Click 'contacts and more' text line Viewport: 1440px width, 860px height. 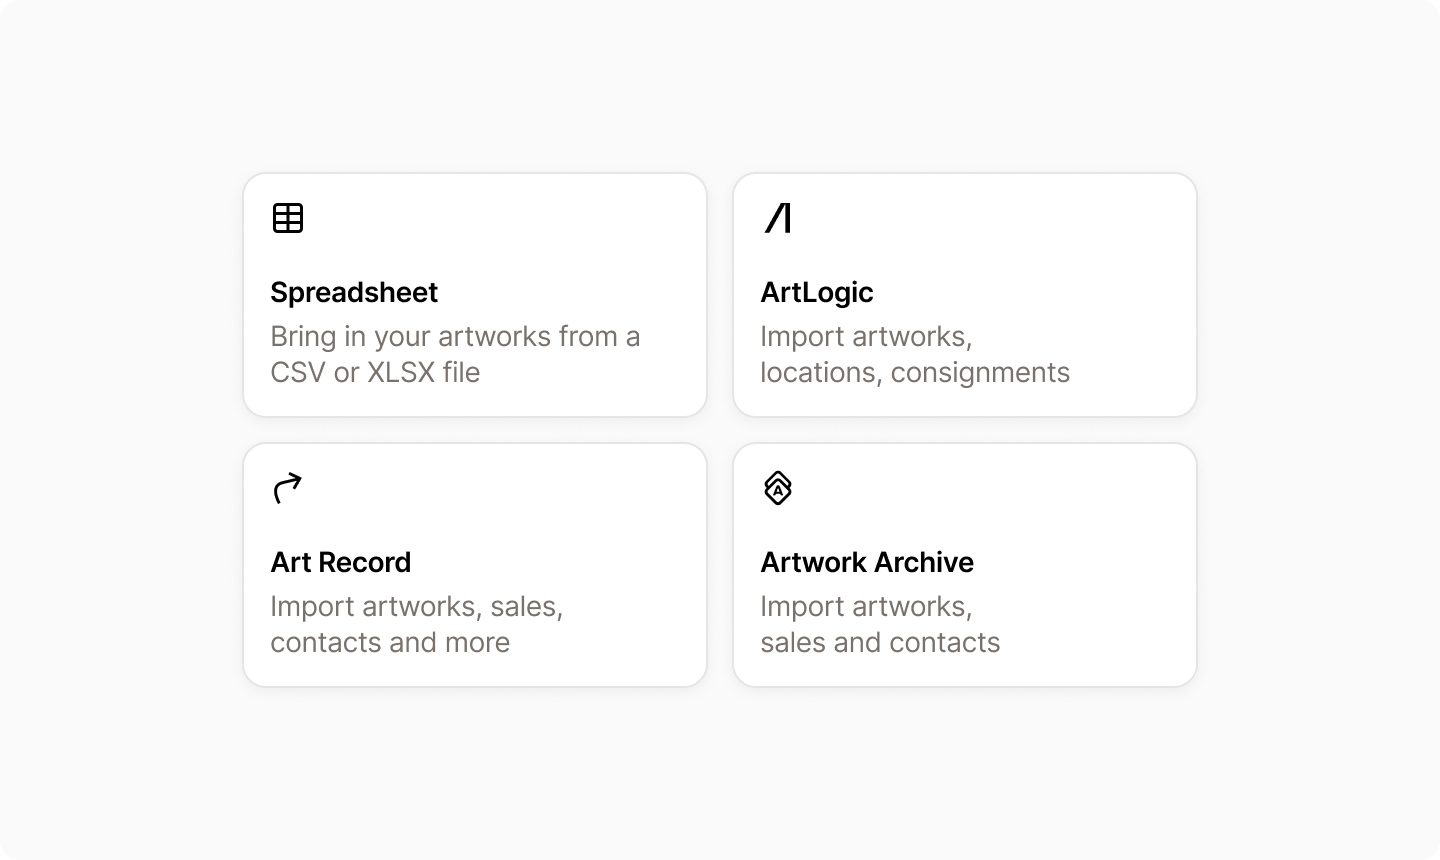tap(390, 642)
